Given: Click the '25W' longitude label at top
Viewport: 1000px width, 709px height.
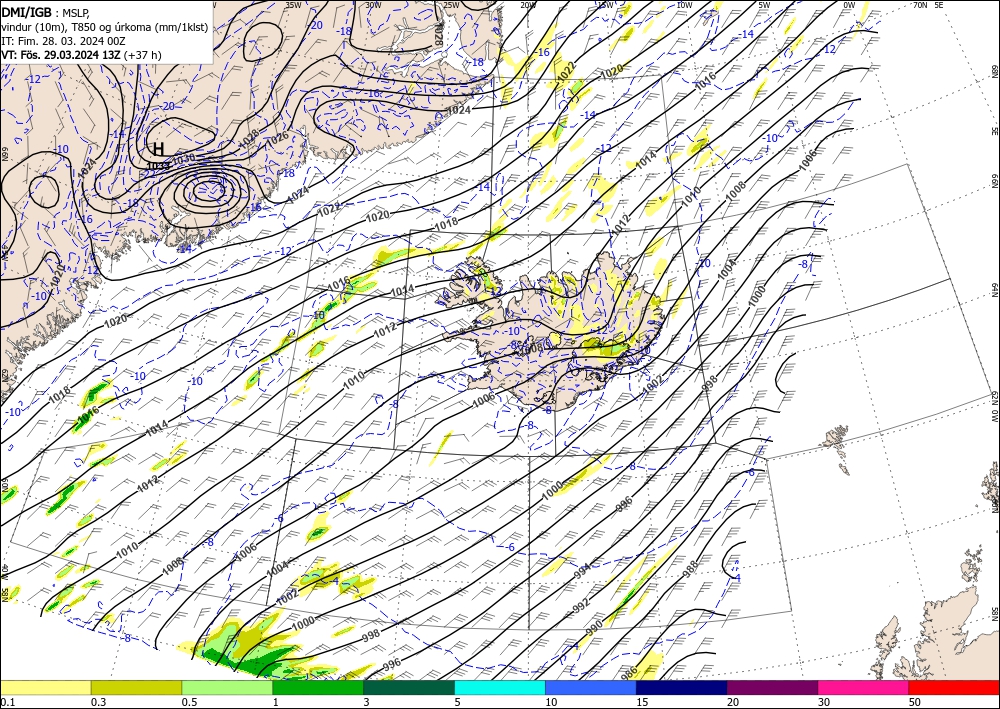Looking at the screenshot, I should click(452, 5).
